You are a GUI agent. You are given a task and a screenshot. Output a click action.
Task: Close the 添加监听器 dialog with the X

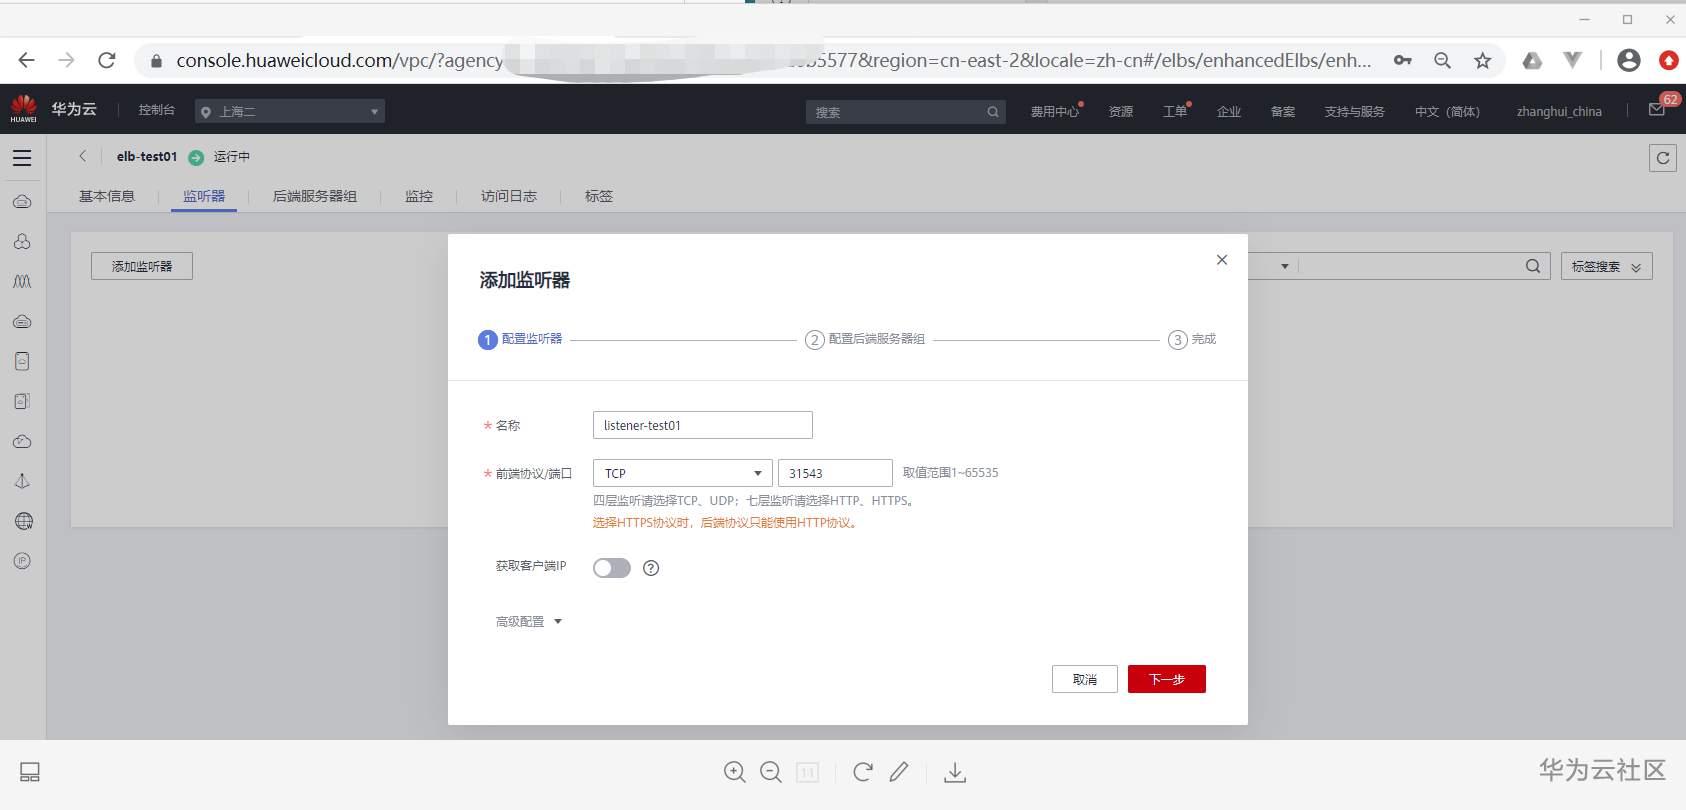pyautogui.click(x=1221, y=260)
